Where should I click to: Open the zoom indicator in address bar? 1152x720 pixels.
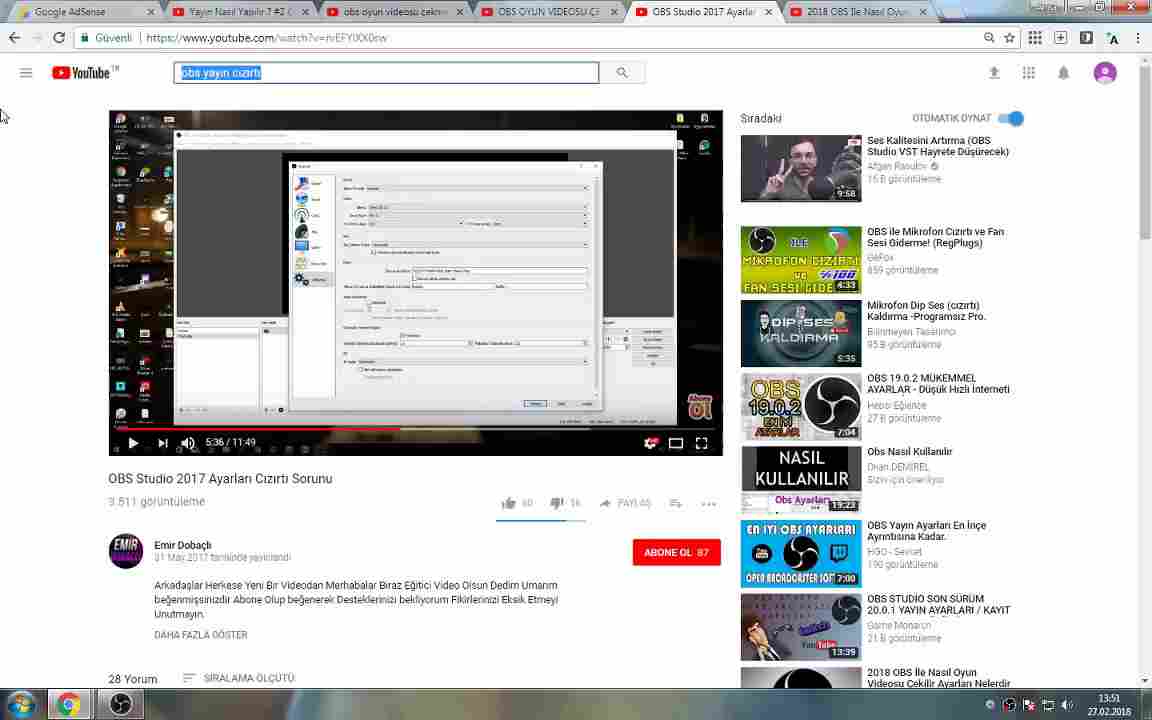coord(989,37)
